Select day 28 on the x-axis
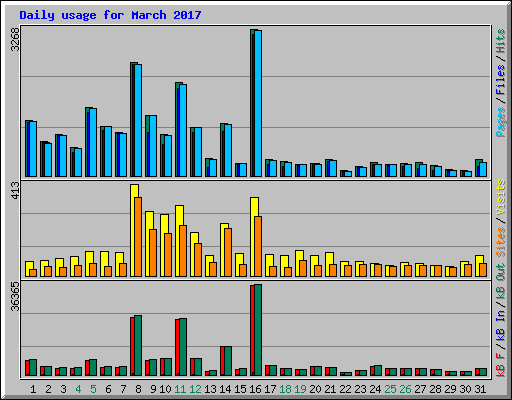 [435, 389]
